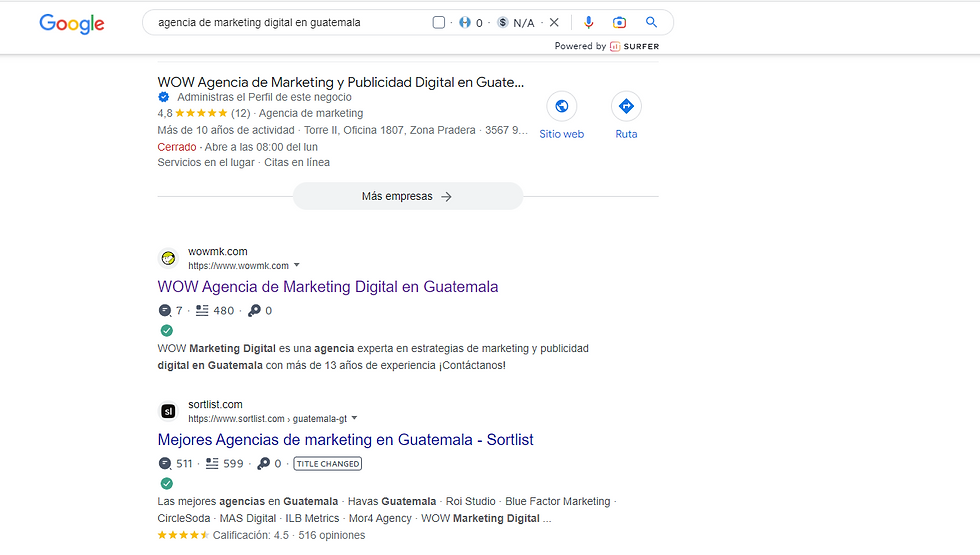Click the 'Cerrado' status text

point(177,147)
